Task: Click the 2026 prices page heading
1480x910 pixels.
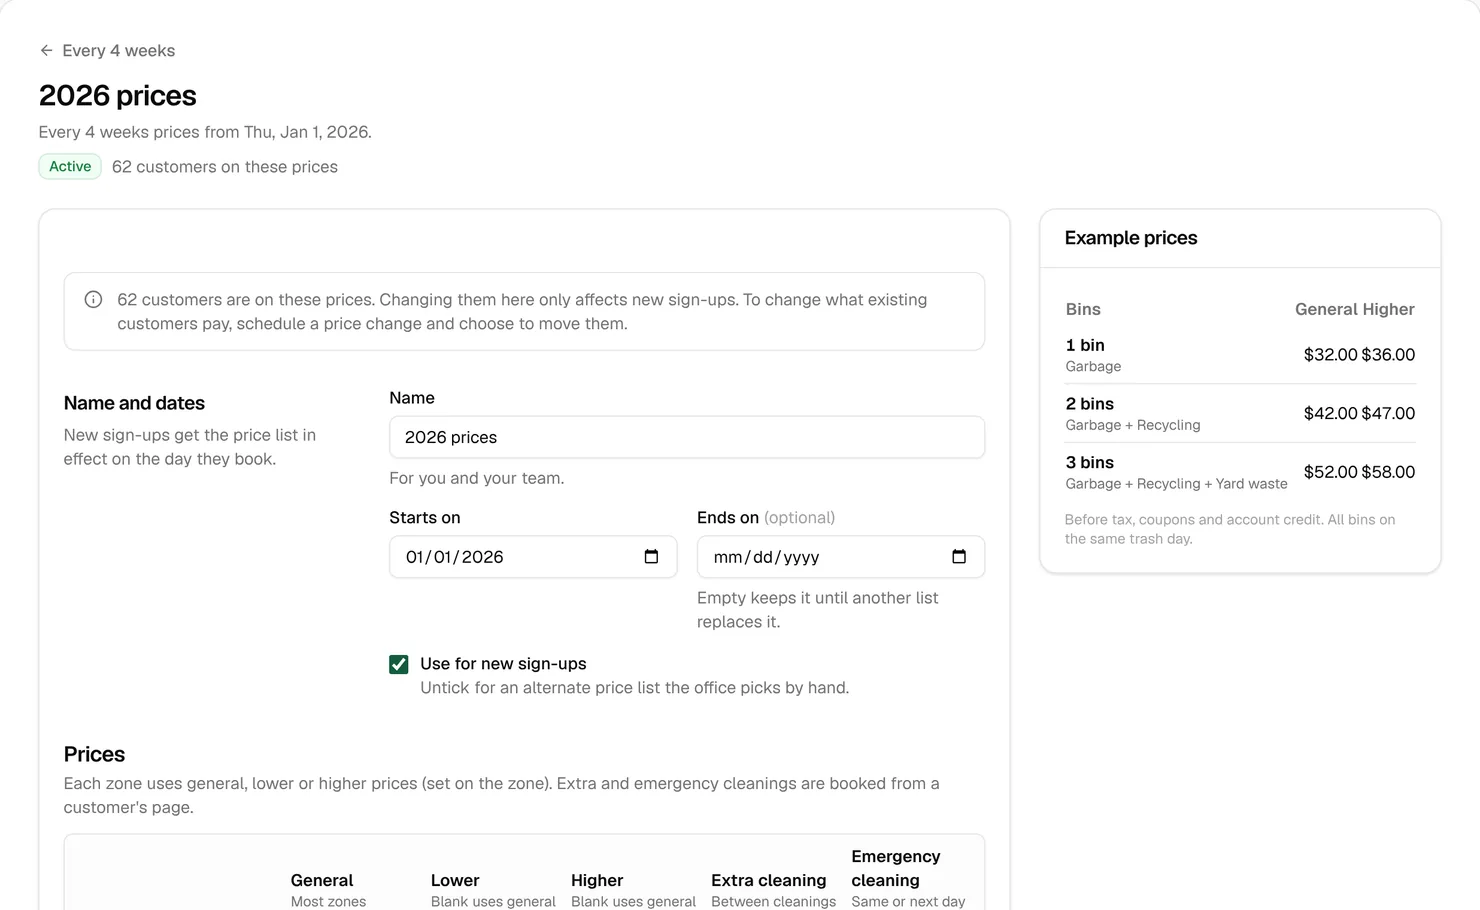Action: [x=118, y=95]
